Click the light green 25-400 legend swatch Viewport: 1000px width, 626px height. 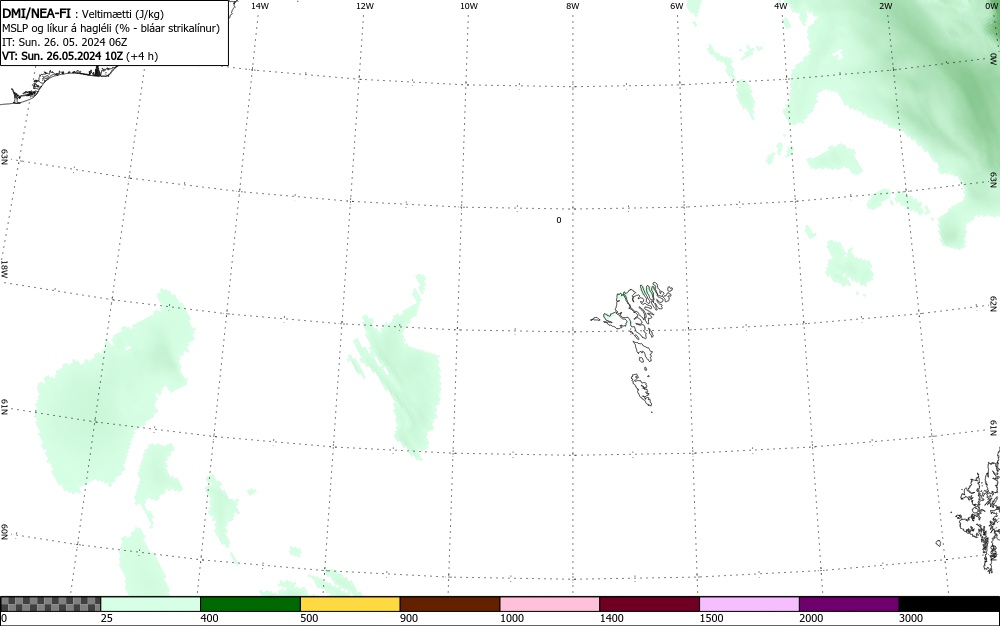click(x=151, y=604)
